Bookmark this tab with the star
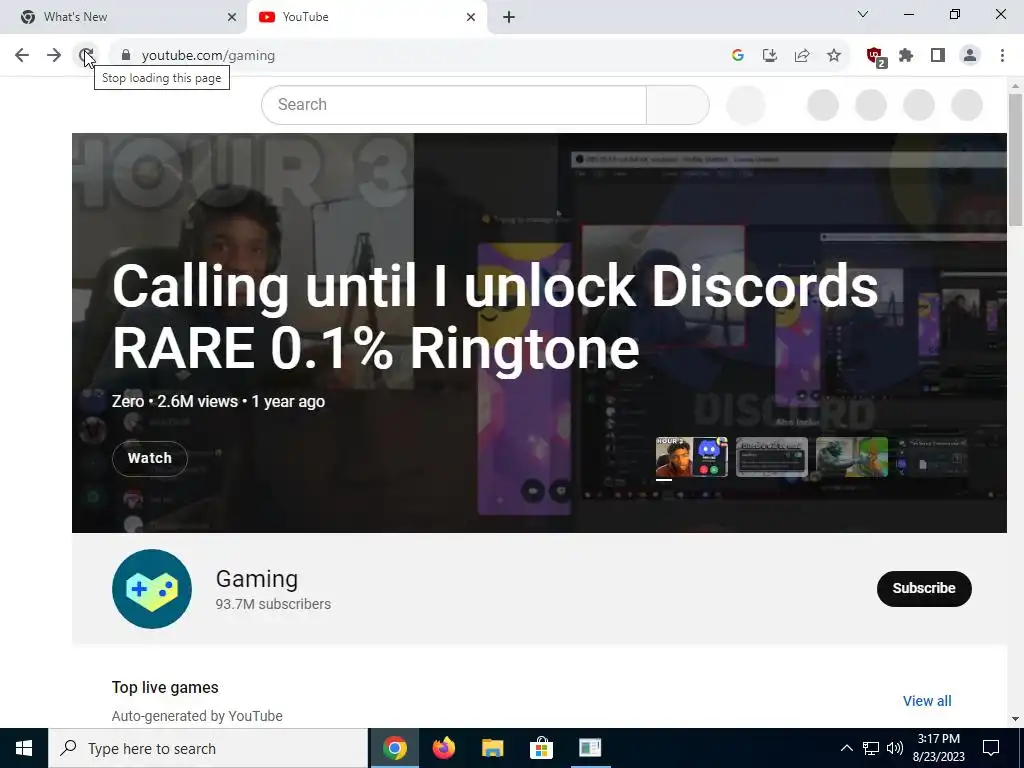The width and height of the screenshot is (1024, 768). (834, 56)
